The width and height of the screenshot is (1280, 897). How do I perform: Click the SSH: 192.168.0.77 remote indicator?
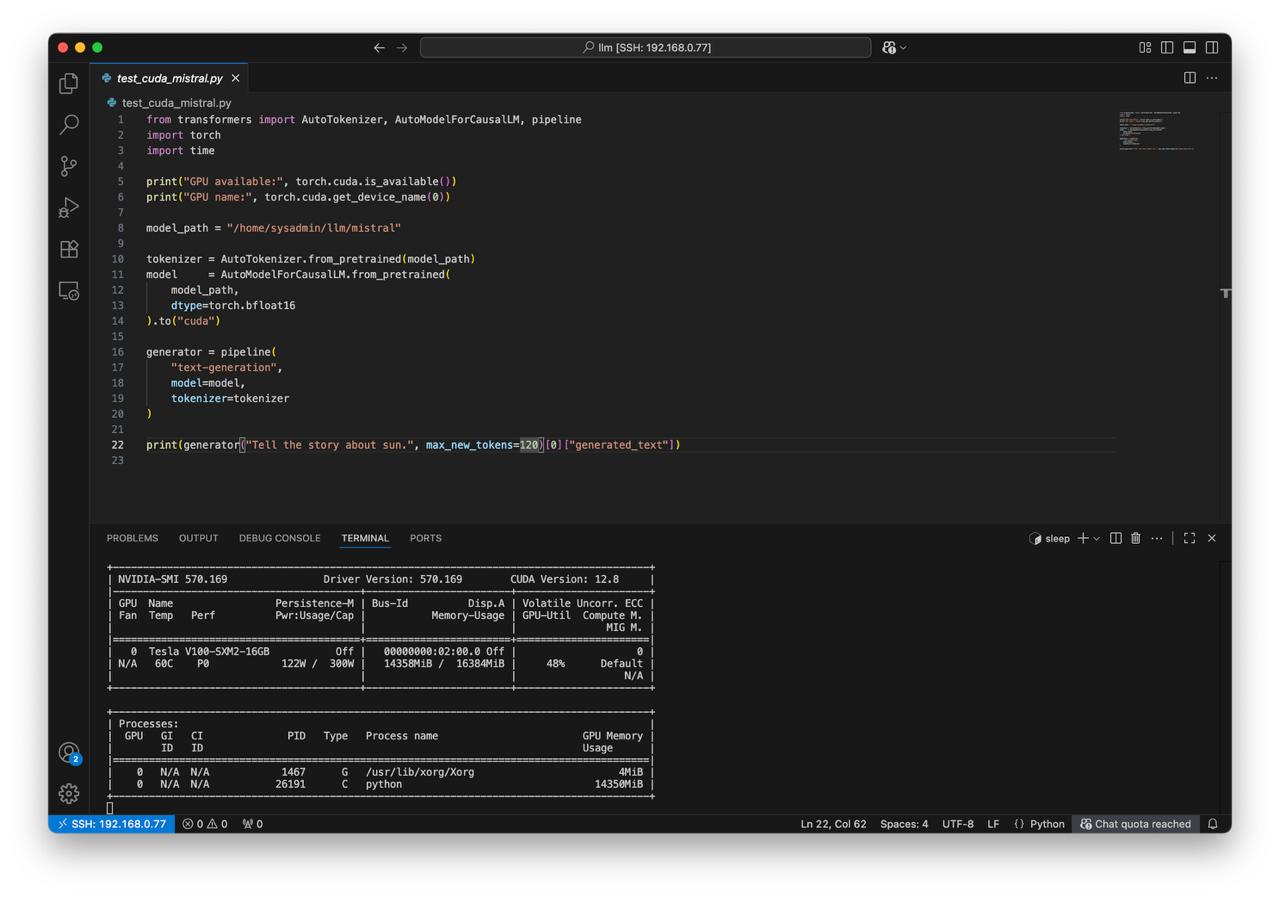pos(111,824)
